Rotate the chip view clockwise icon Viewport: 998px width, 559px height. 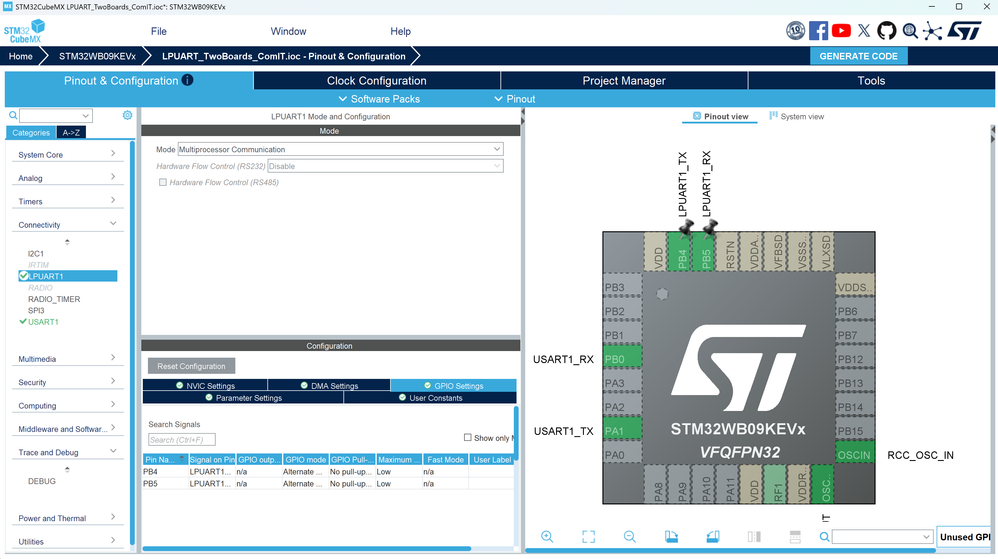pos(671,537)
